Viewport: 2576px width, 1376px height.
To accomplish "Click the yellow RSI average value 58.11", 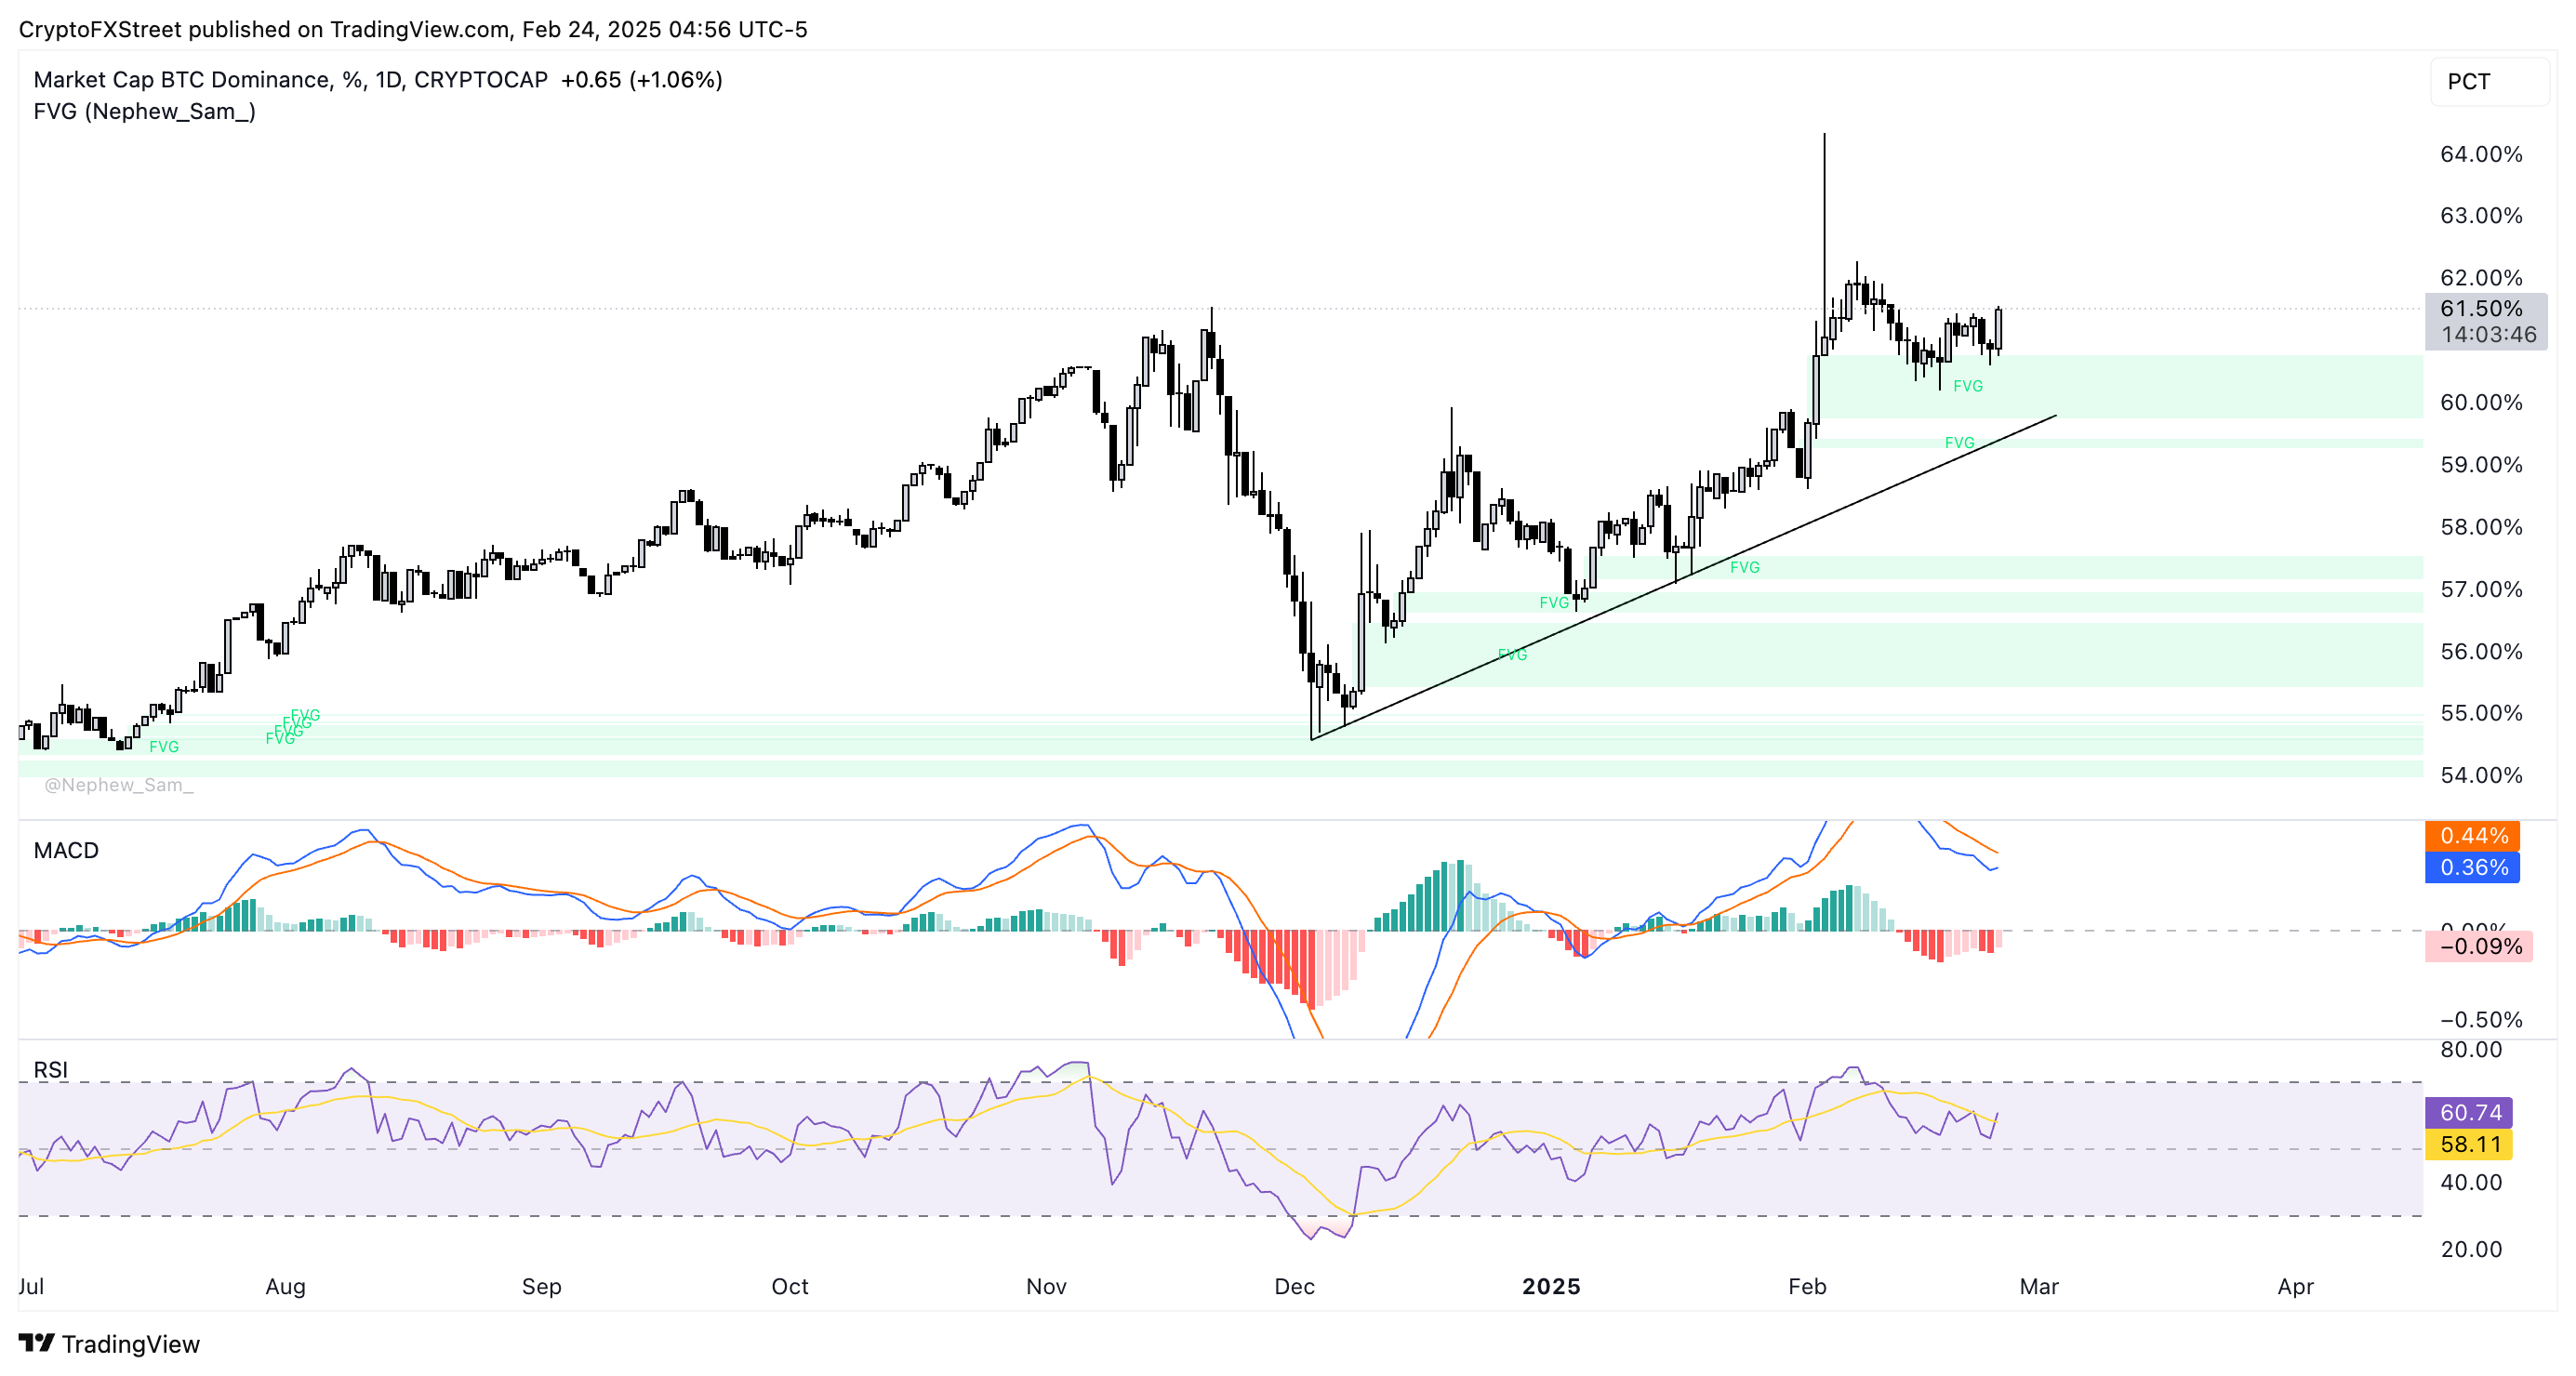I will pyautogui.click(x=2469, y=1144).
